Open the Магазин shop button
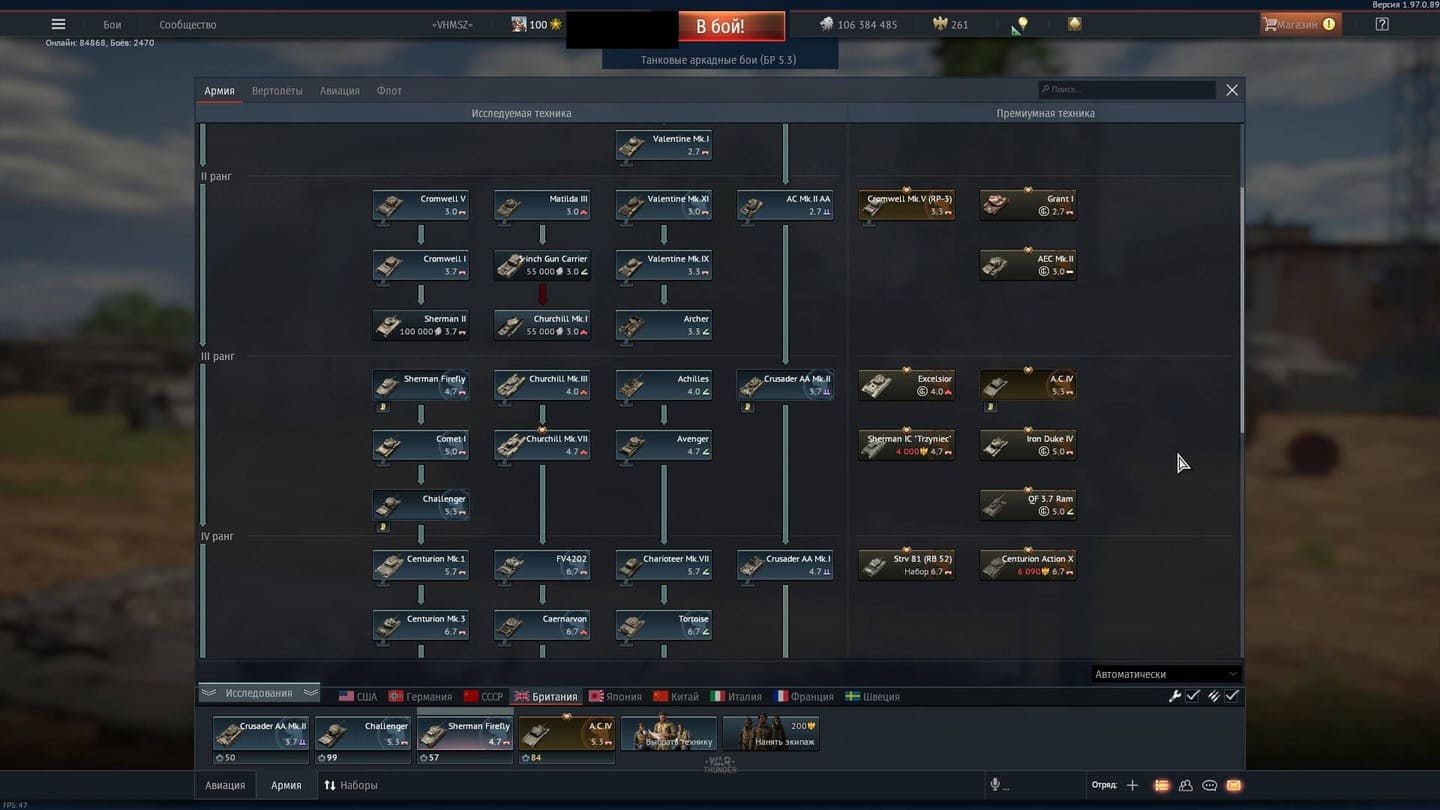This screenshot has height=810, width=1440. 1299,24
